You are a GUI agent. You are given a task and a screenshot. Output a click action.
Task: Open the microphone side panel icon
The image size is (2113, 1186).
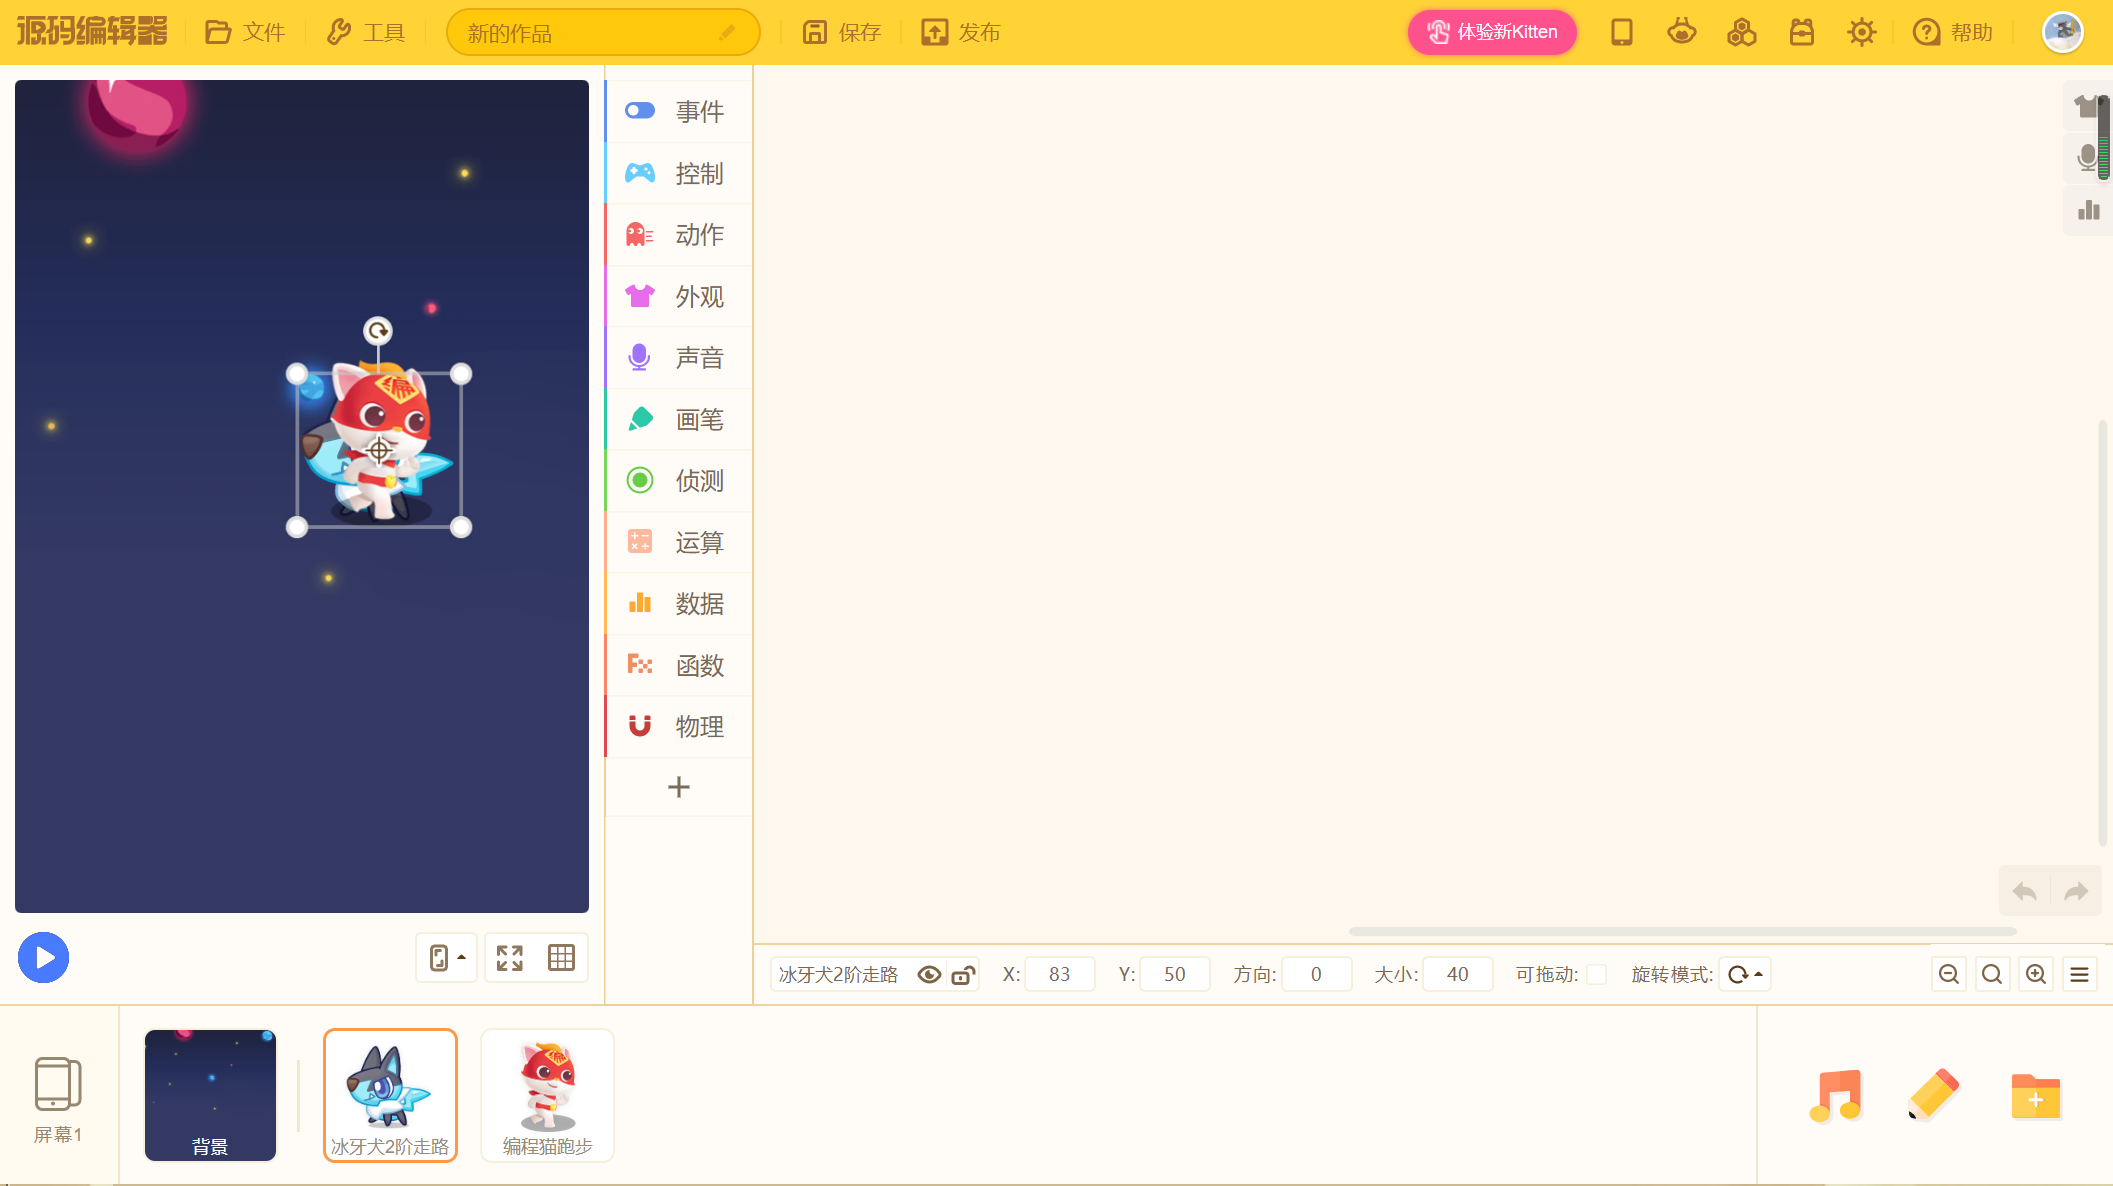(2086, 157)
